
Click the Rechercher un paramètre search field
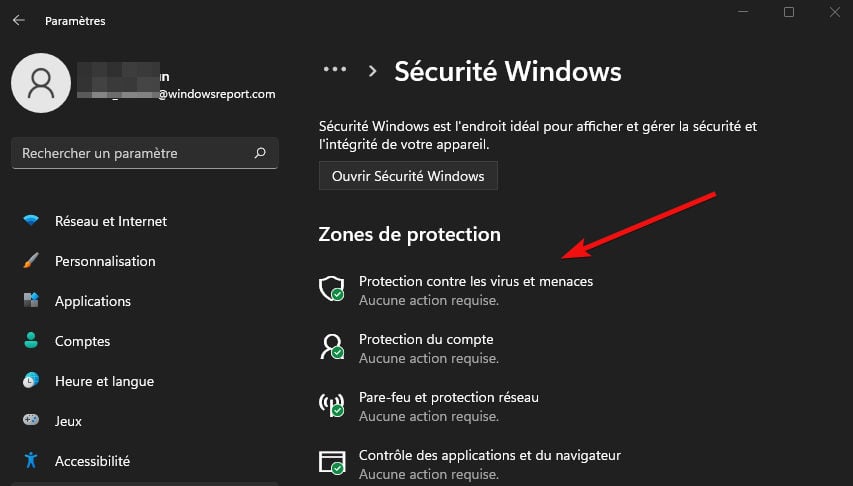145,153
